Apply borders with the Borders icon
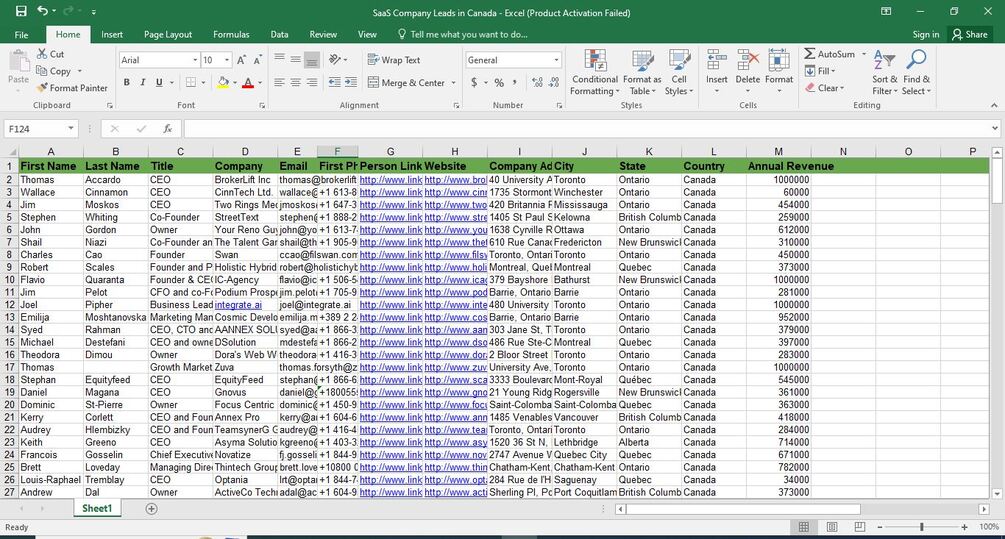Screen dimensions: 1005x539 click(x=191, y=82)
